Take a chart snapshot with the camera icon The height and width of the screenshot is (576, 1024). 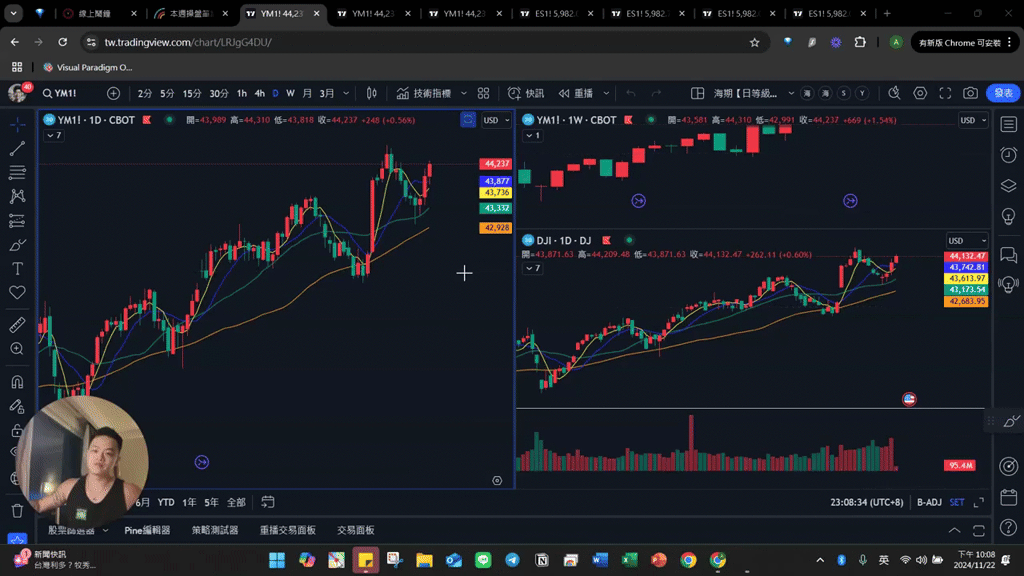coord(972,93)
